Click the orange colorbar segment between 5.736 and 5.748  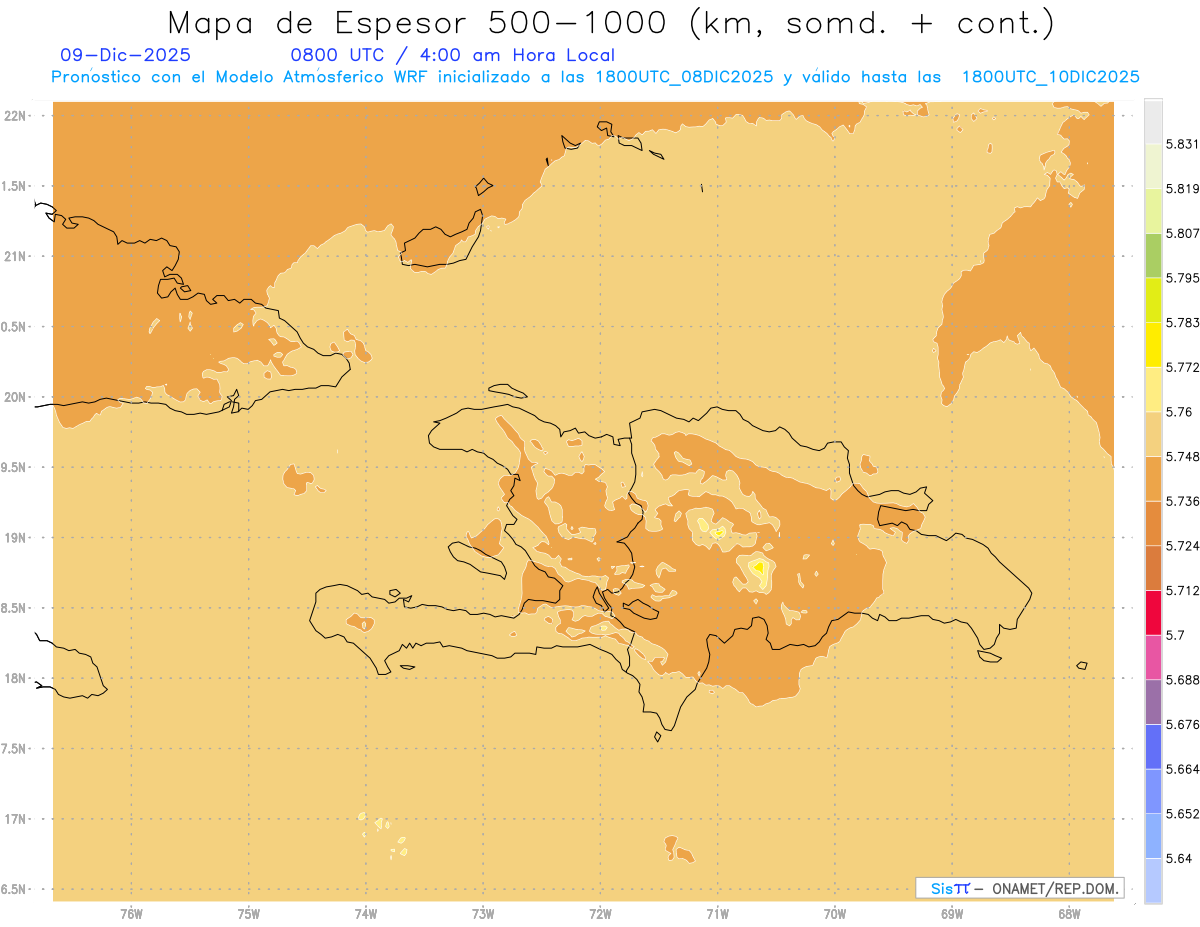point(1153,478)
